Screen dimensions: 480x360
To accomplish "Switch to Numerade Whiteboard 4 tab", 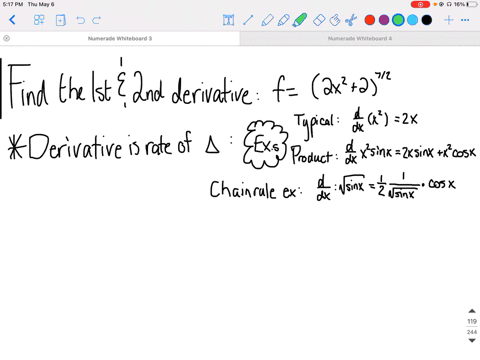I will (x=360, y=38).
